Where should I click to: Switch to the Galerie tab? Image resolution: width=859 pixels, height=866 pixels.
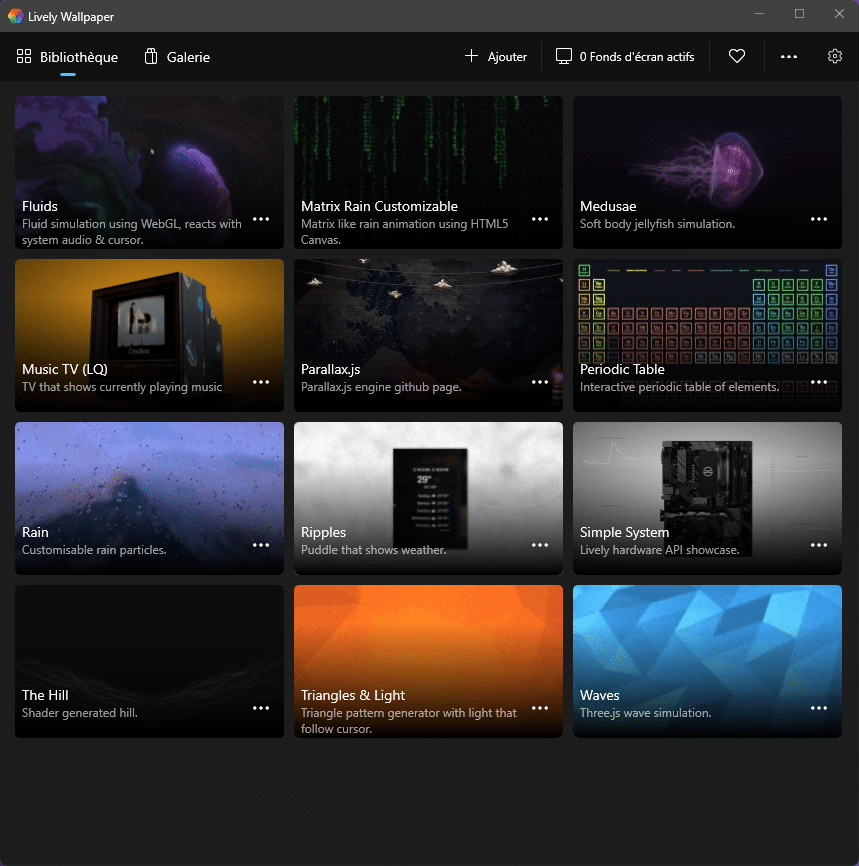click(177, 57)
